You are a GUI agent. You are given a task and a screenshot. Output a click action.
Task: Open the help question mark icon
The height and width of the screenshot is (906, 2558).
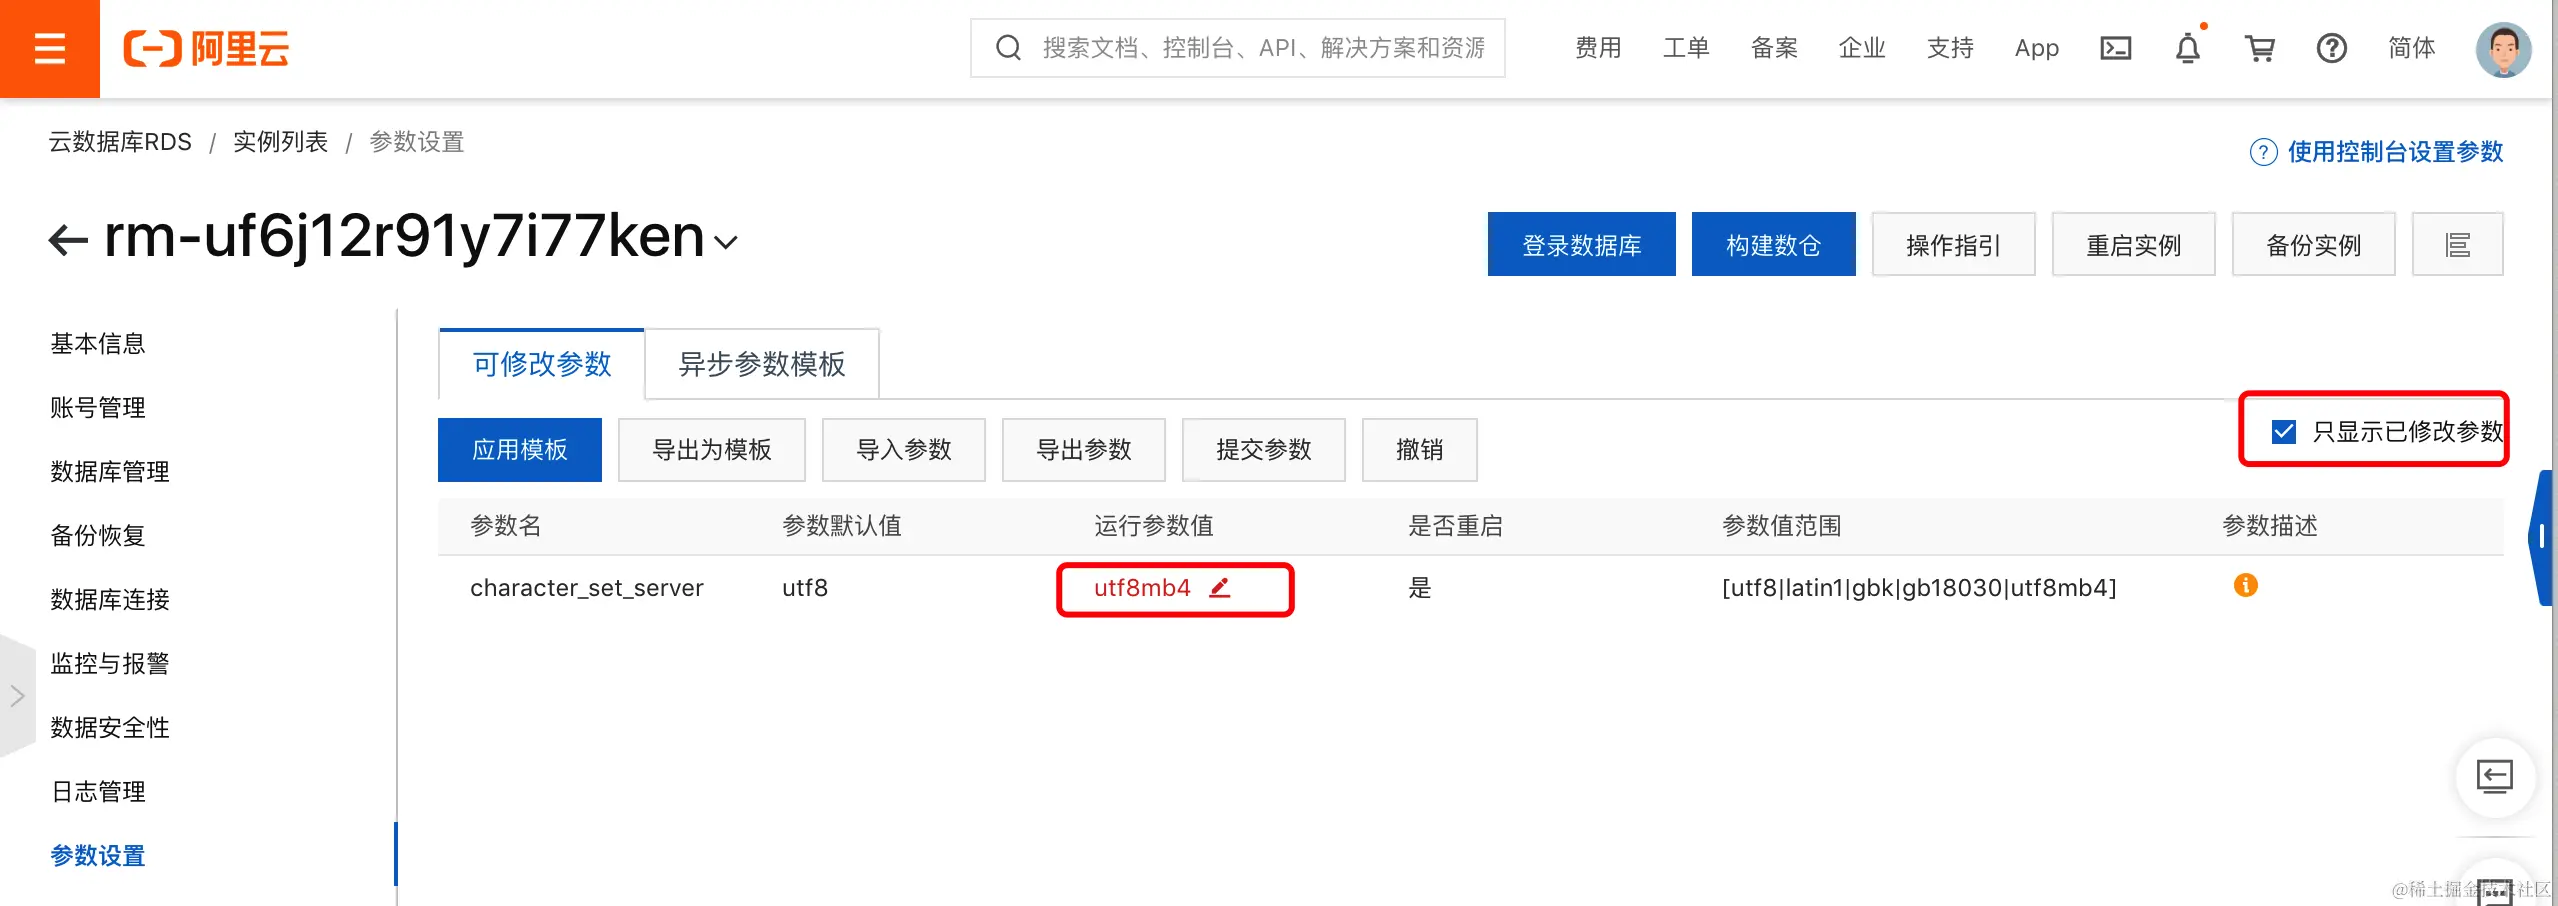[x=2332, y=48]
